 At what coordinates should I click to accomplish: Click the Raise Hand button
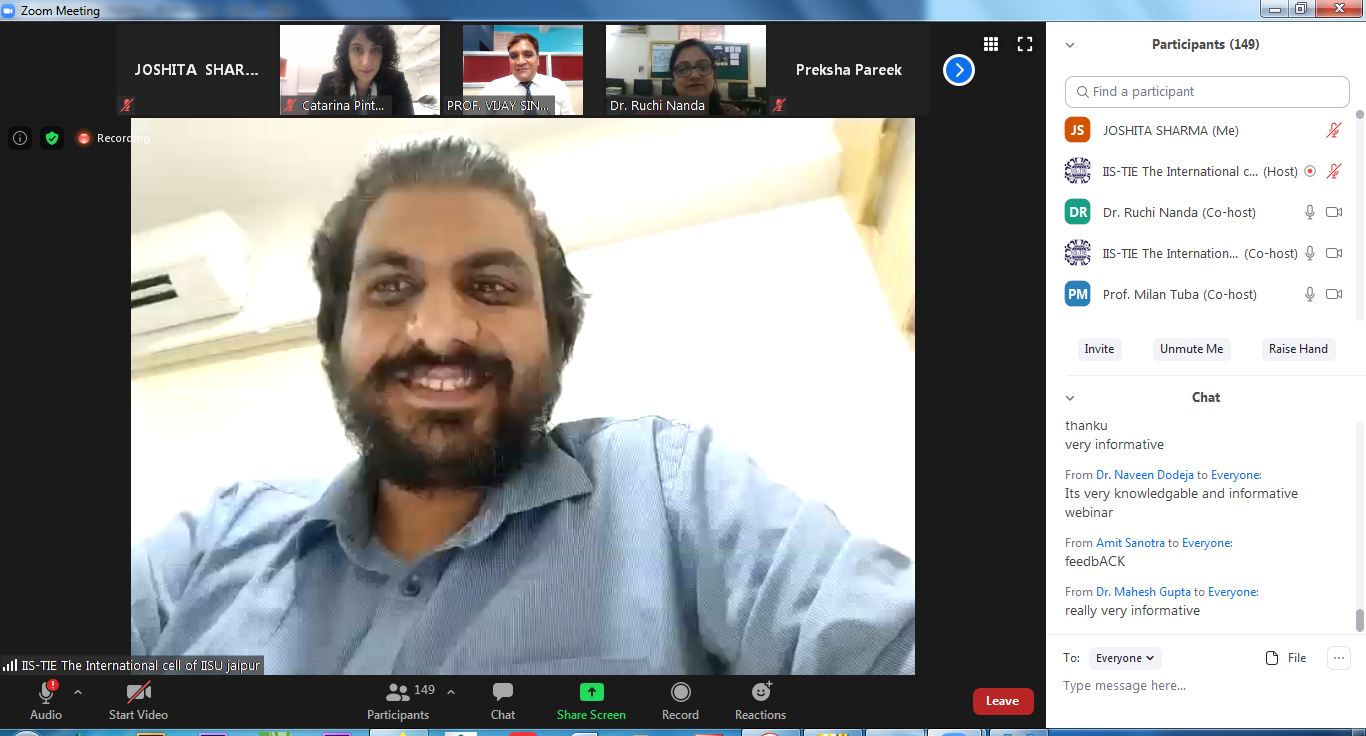1298,349
